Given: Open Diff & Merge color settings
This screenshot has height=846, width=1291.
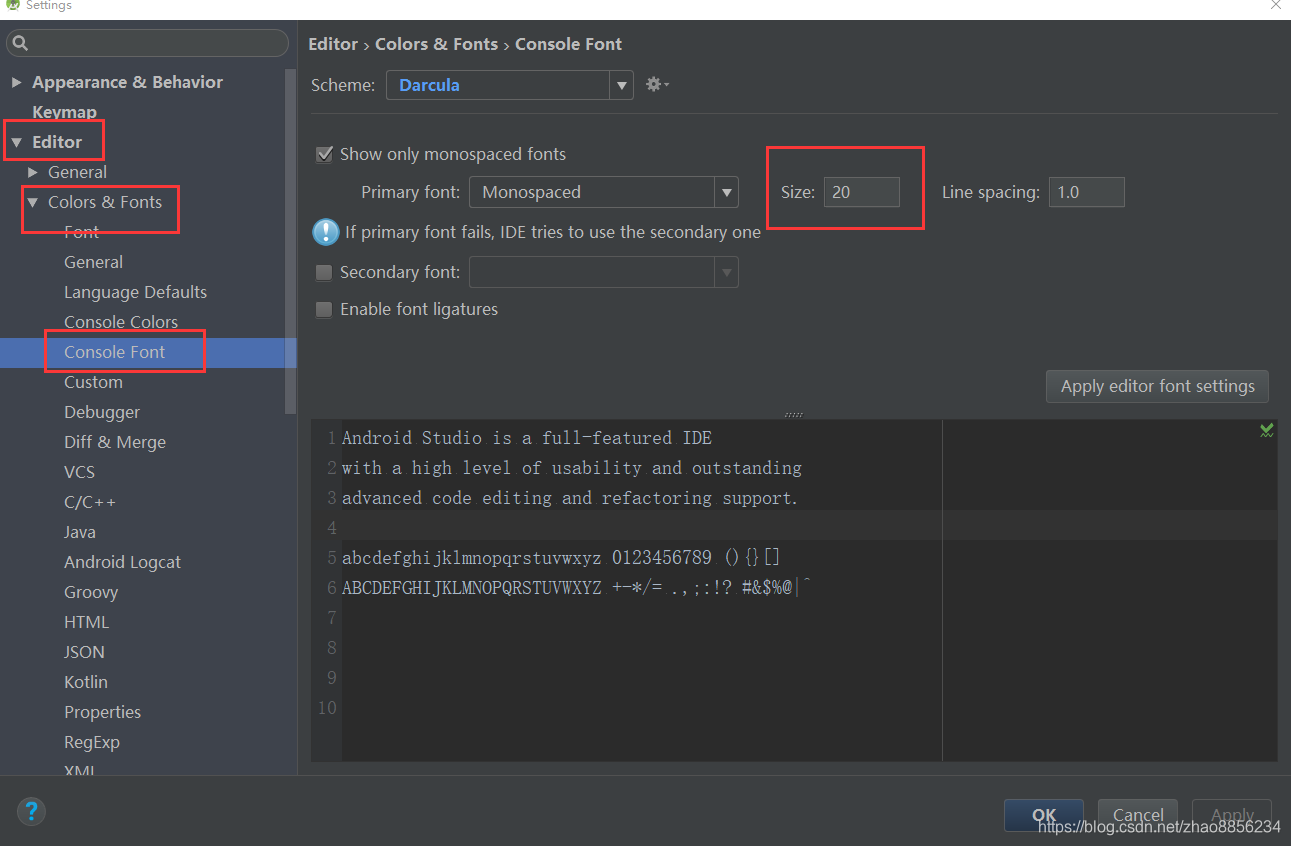Looking at the screenshot, I should click(115, 442).
